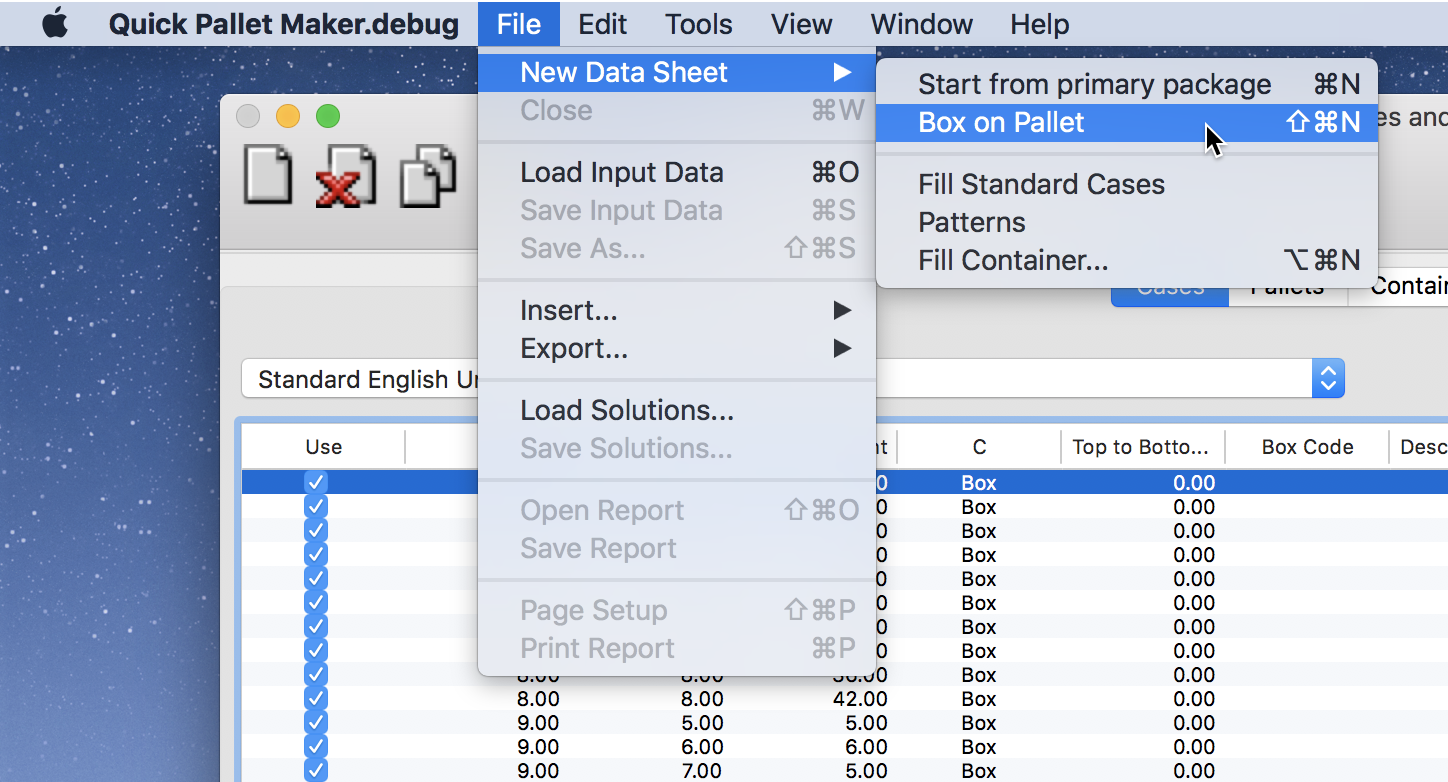Image resolution: width=1448 pixels, height=782 pixels.
Task: Uncheck the Use checkbox in the highlighted first row
Action: (x=316, y=482)
